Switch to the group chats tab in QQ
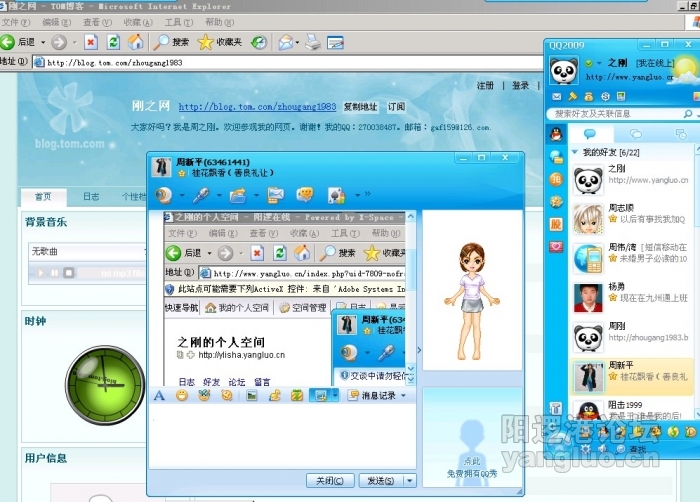 click(x=636, y=134)
